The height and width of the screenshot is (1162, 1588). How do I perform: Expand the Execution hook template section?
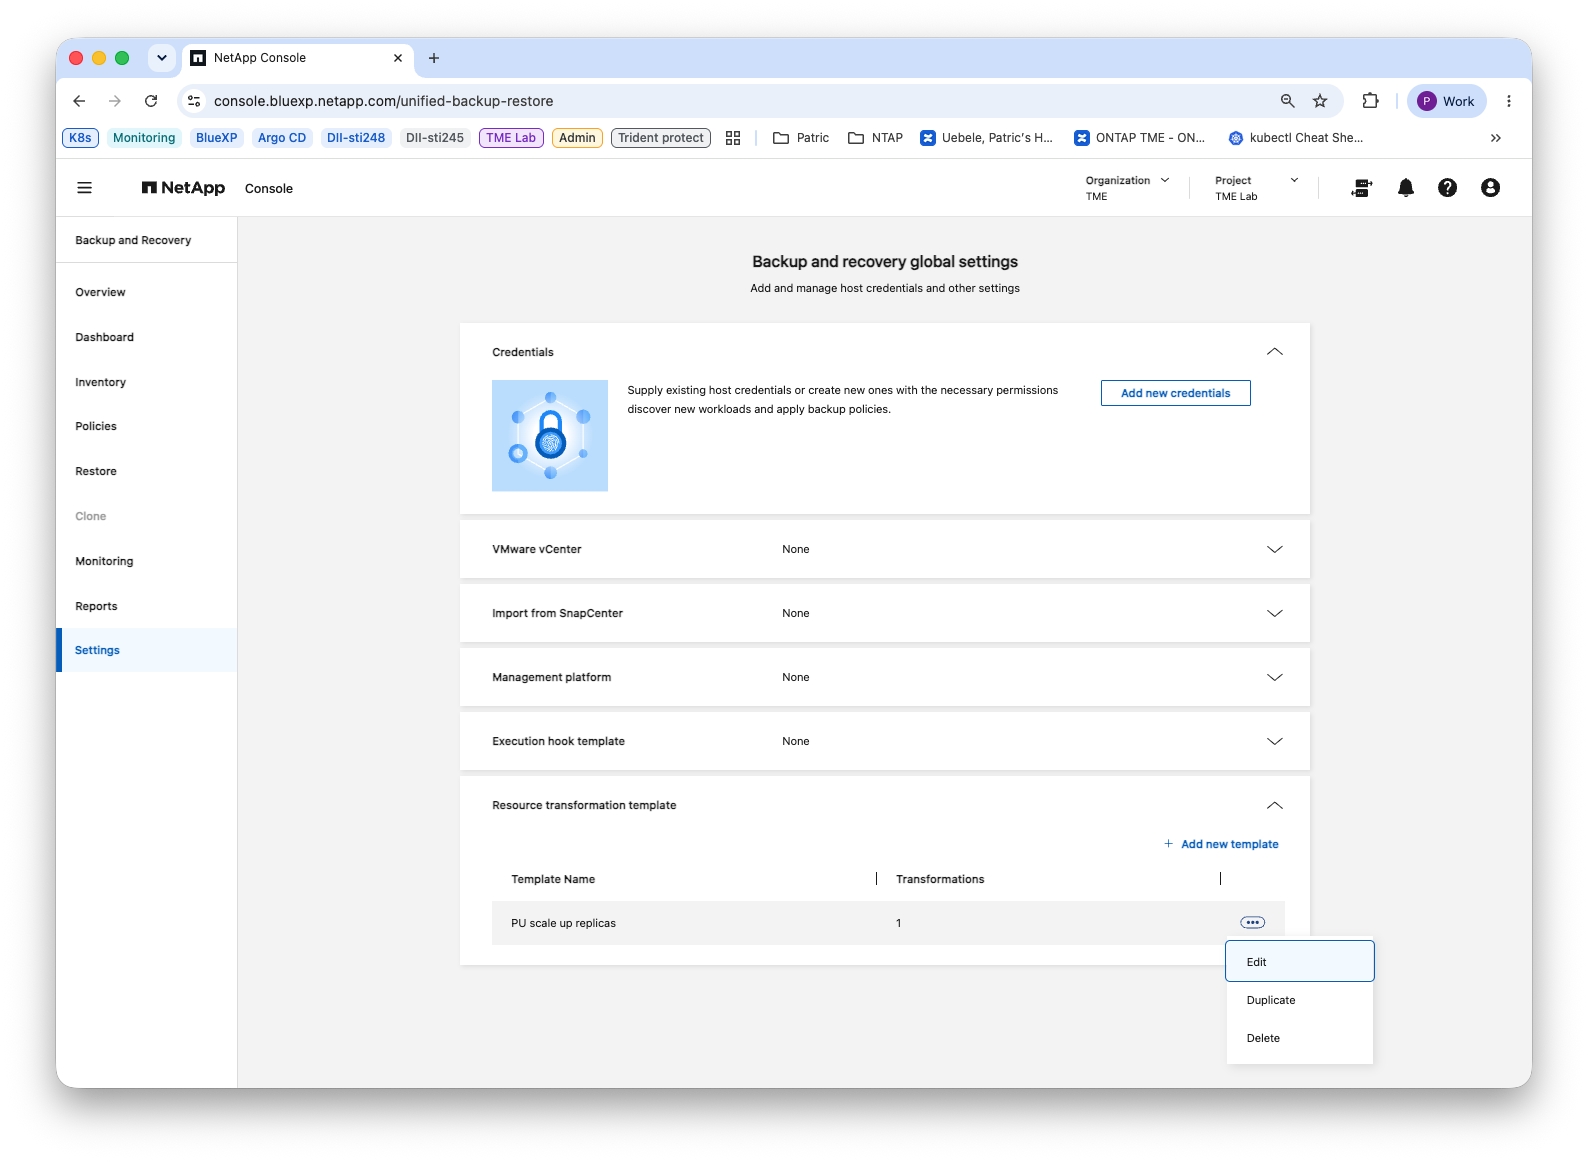click(1275, 742)
